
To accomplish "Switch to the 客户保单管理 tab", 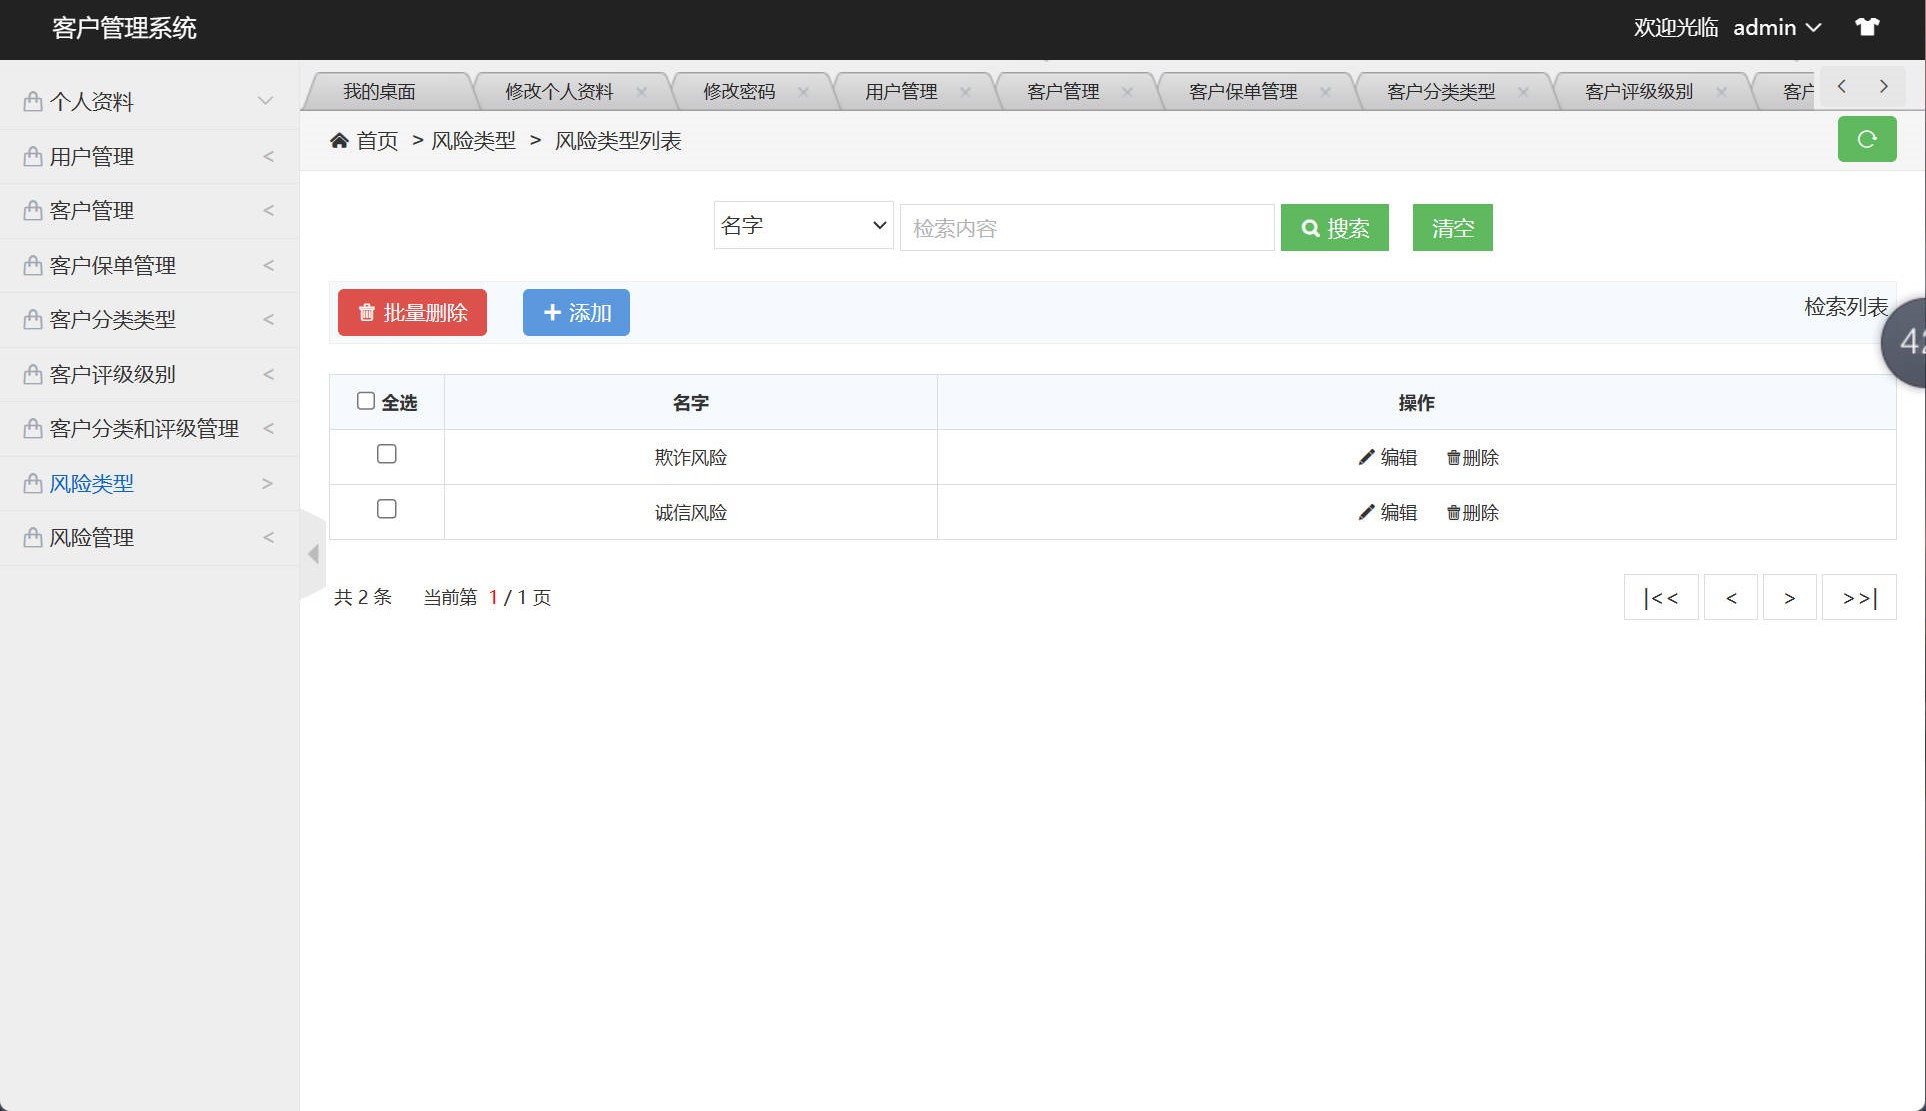I will [1243, 91].
